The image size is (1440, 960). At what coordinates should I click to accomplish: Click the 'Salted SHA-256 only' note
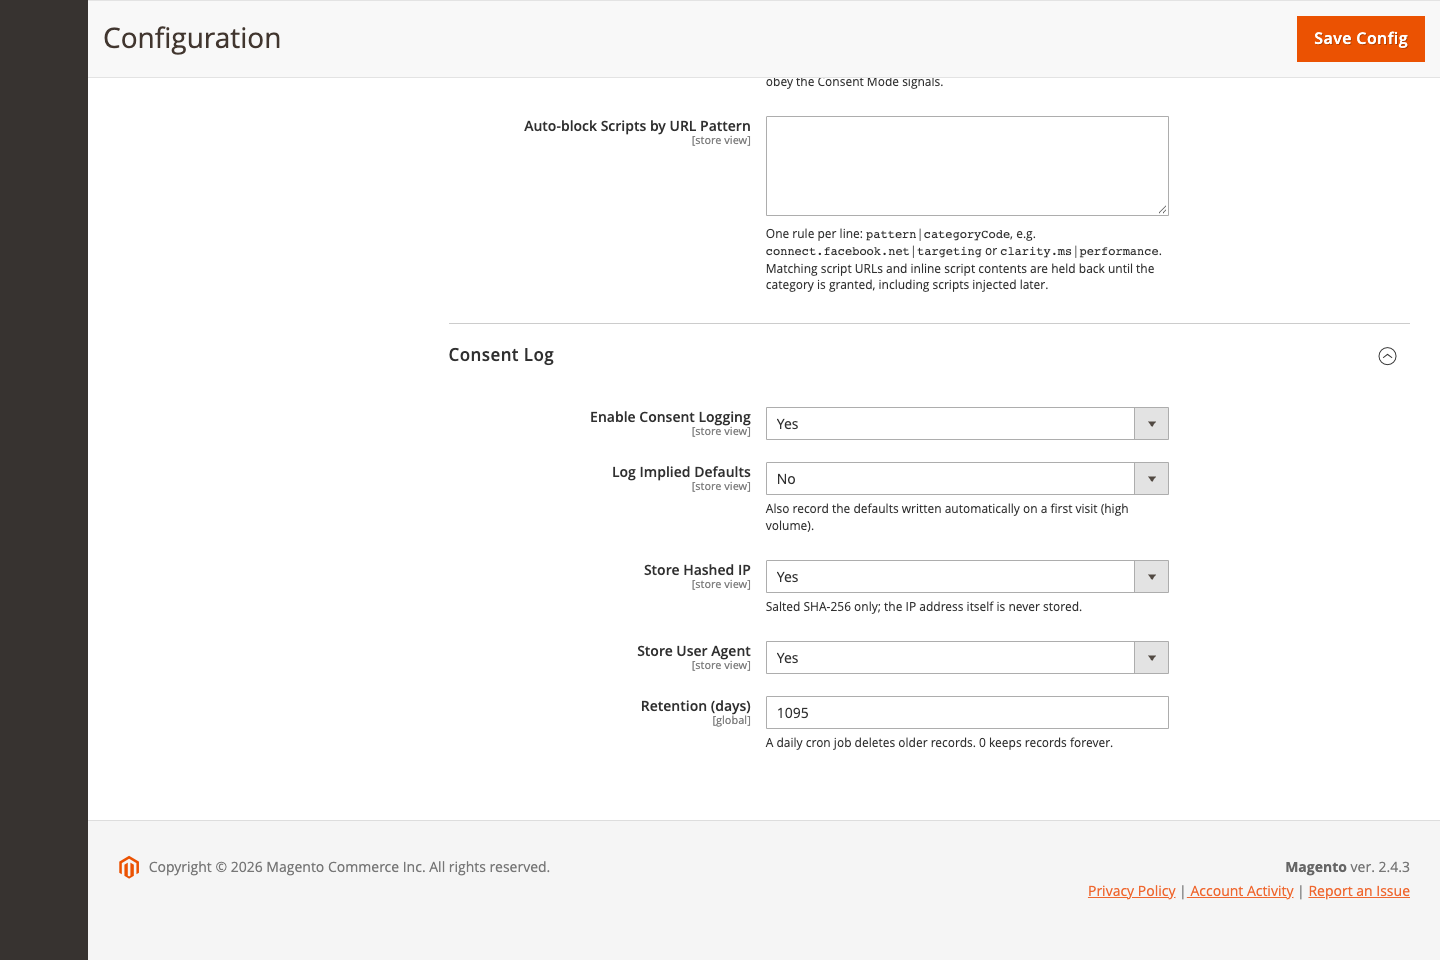(x=924, y=607)
